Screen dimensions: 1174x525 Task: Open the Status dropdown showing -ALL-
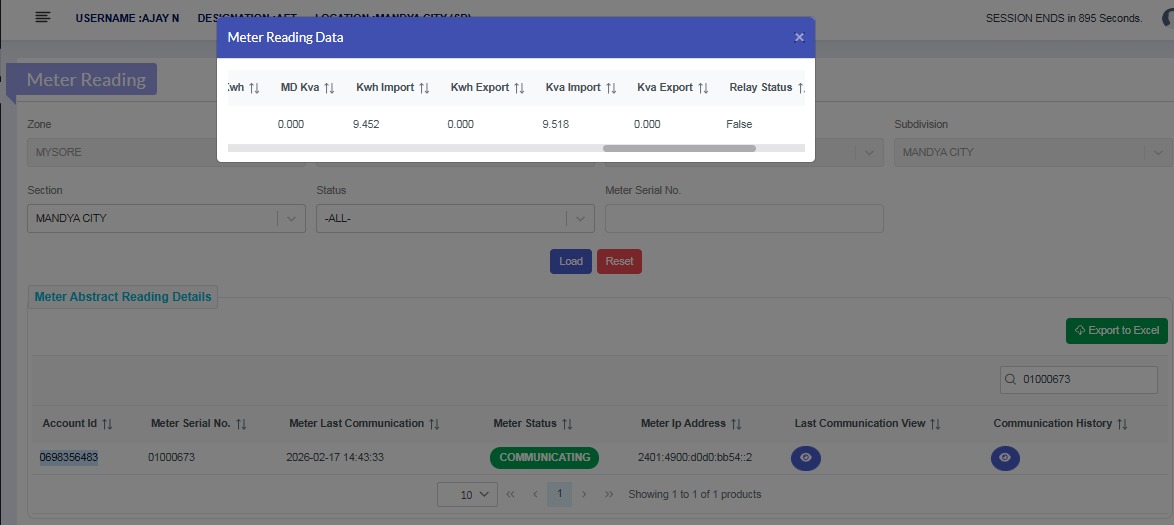(x=455, y=219)
